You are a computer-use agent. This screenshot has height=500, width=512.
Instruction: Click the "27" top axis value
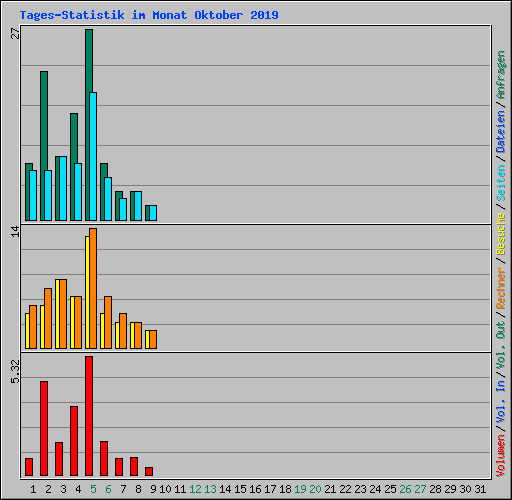tap(16, 34)
